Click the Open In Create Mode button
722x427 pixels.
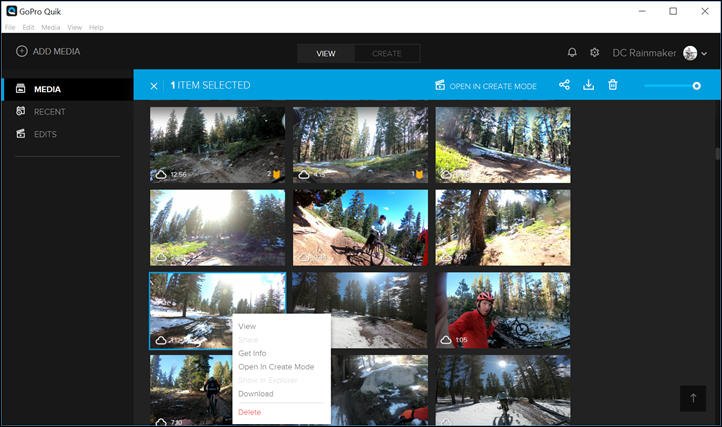[486, 86]
